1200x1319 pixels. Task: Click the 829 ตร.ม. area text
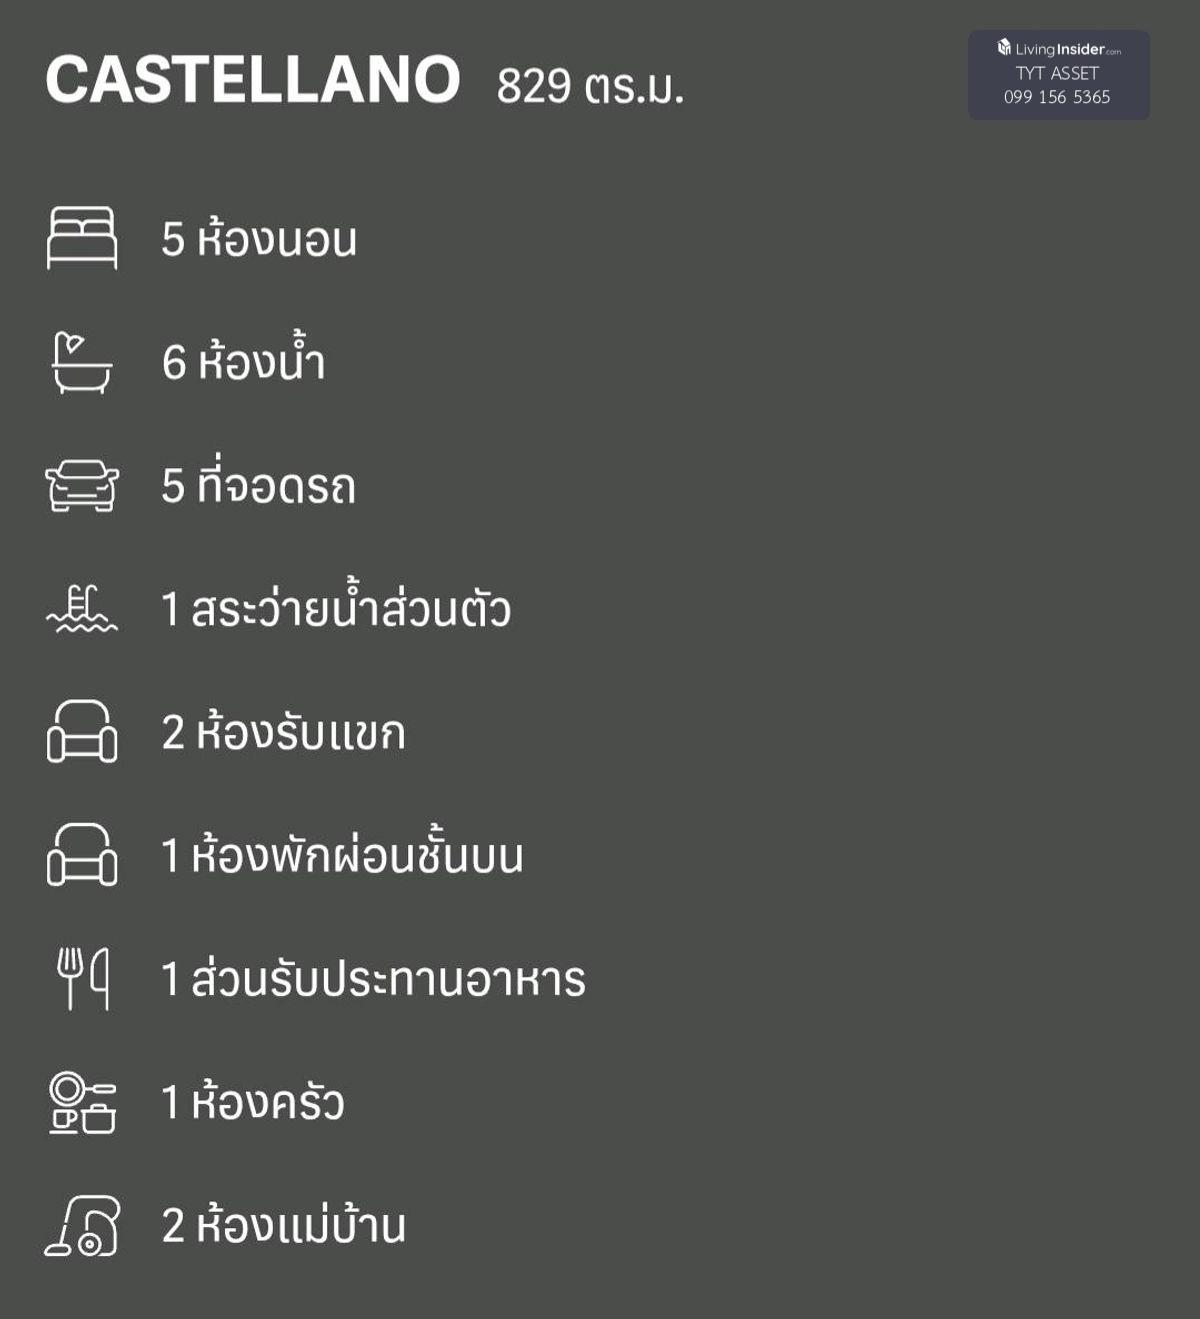click(x=590, y=86)
